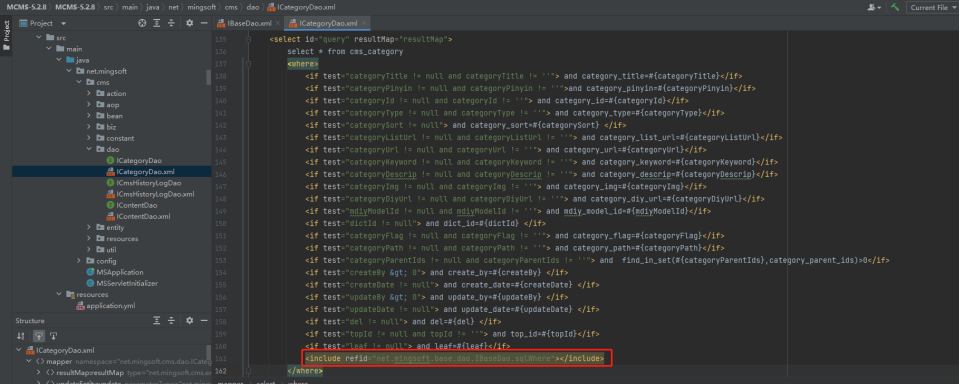Click fold toggle on line 135 select tag
The image size is (960, 384).
(x=248, y=39)
